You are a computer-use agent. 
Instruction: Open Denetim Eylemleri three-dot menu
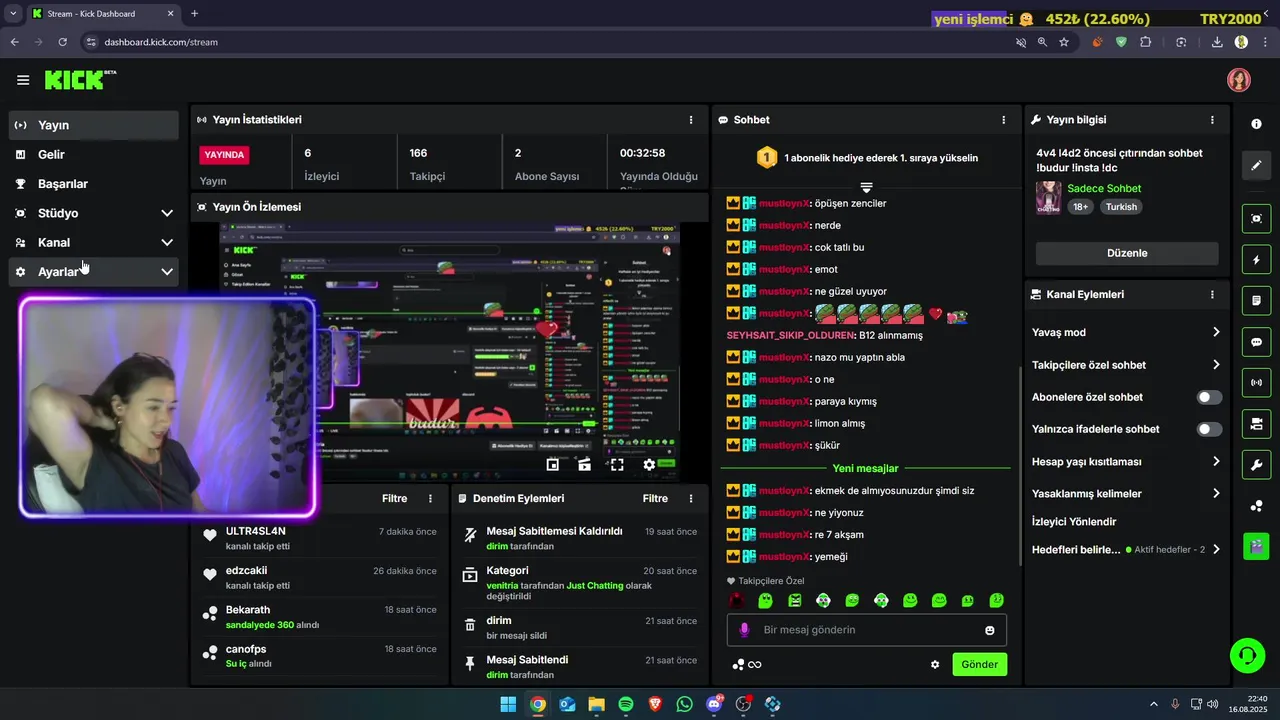tap(690, 498)
